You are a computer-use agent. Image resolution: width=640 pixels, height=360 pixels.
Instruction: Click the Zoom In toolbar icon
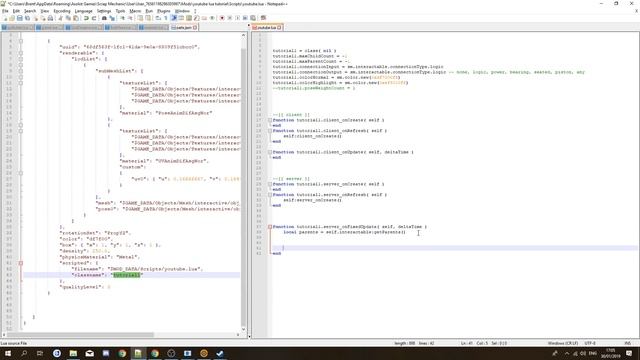[x=122, y=18]
